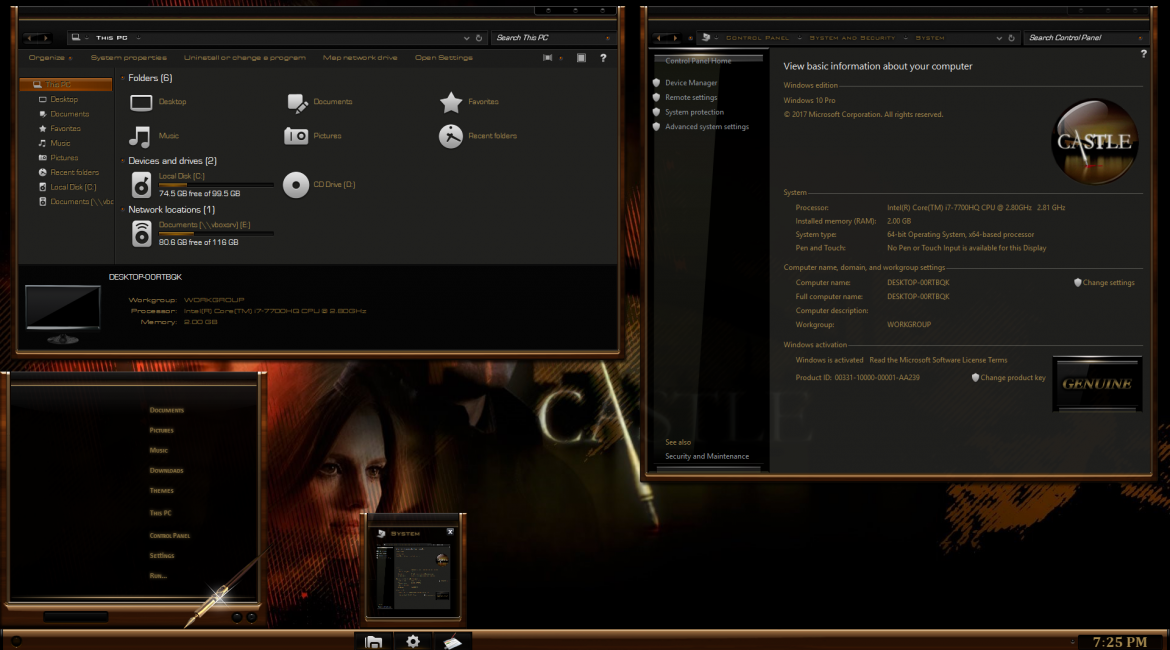Open the Desktop folder icon in Folders
This screenshot has width=1170, height=650.
pyautogui.click(x=141, y=102)
